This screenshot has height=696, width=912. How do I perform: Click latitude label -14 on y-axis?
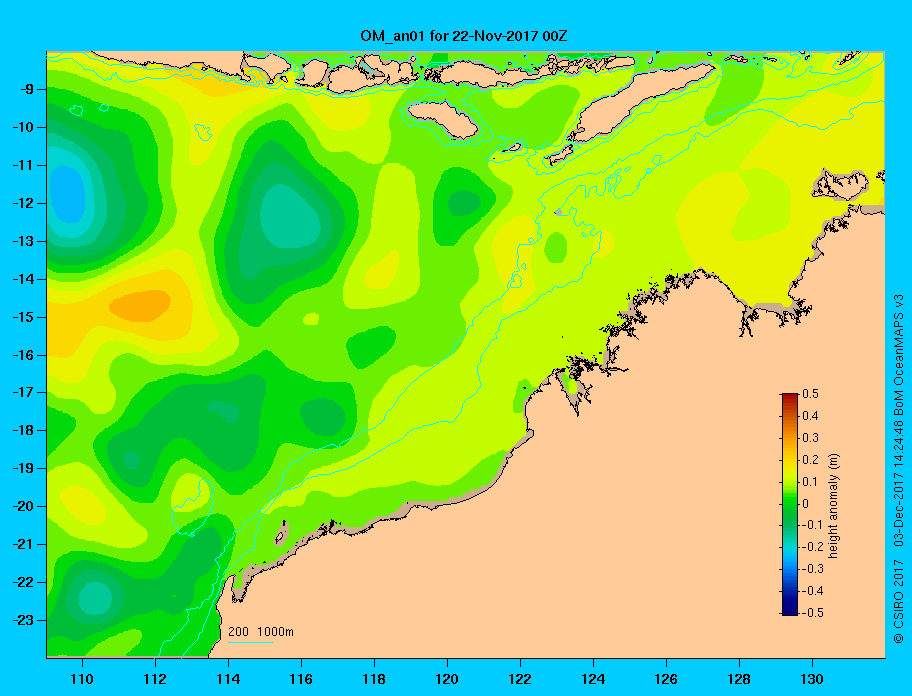click(x=22, y=279)
